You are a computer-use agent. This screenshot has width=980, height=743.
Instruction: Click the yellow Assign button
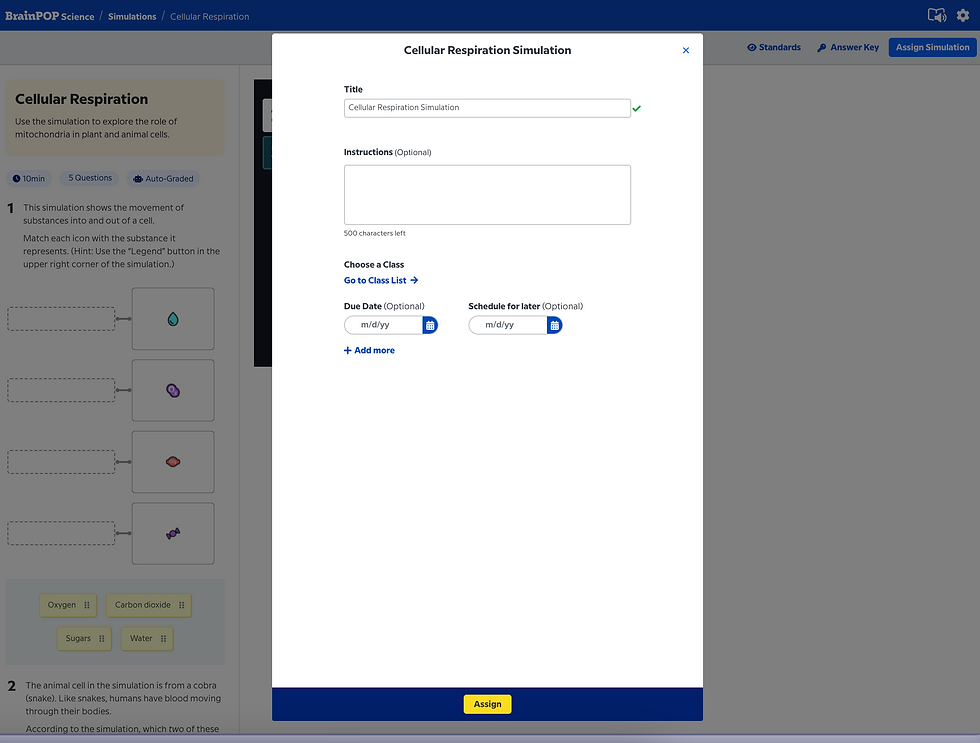tap(488, 704)
